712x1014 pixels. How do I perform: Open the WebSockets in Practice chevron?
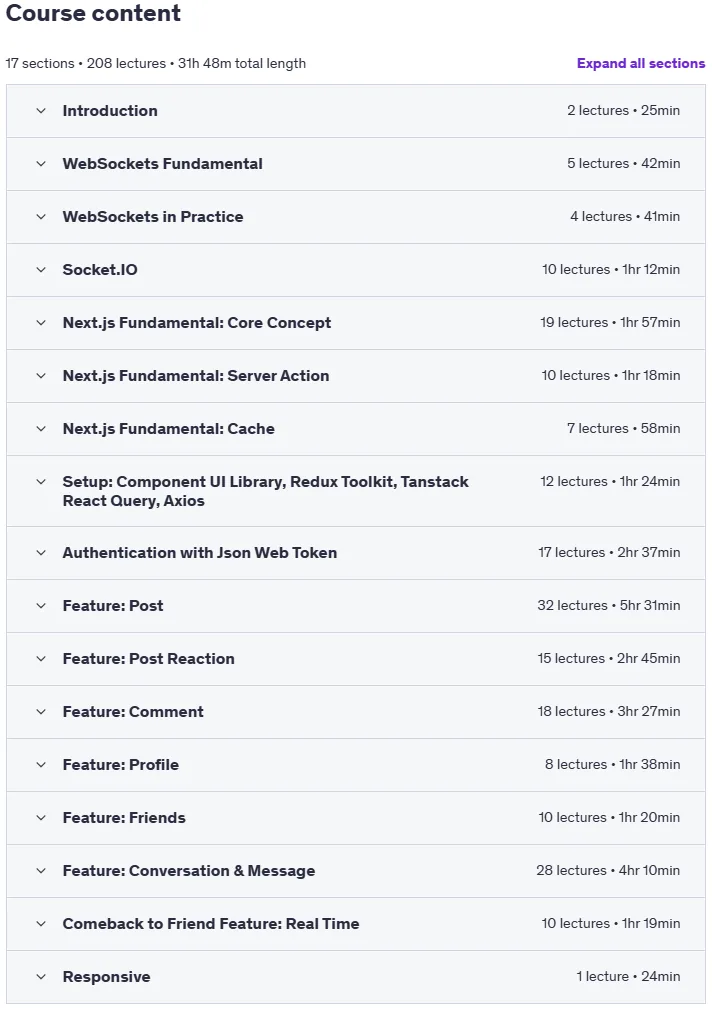41,217
